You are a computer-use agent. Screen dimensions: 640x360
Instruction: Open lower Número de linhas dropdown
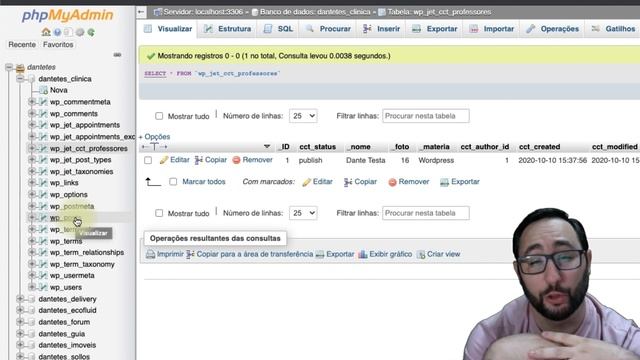coord(303,213)
